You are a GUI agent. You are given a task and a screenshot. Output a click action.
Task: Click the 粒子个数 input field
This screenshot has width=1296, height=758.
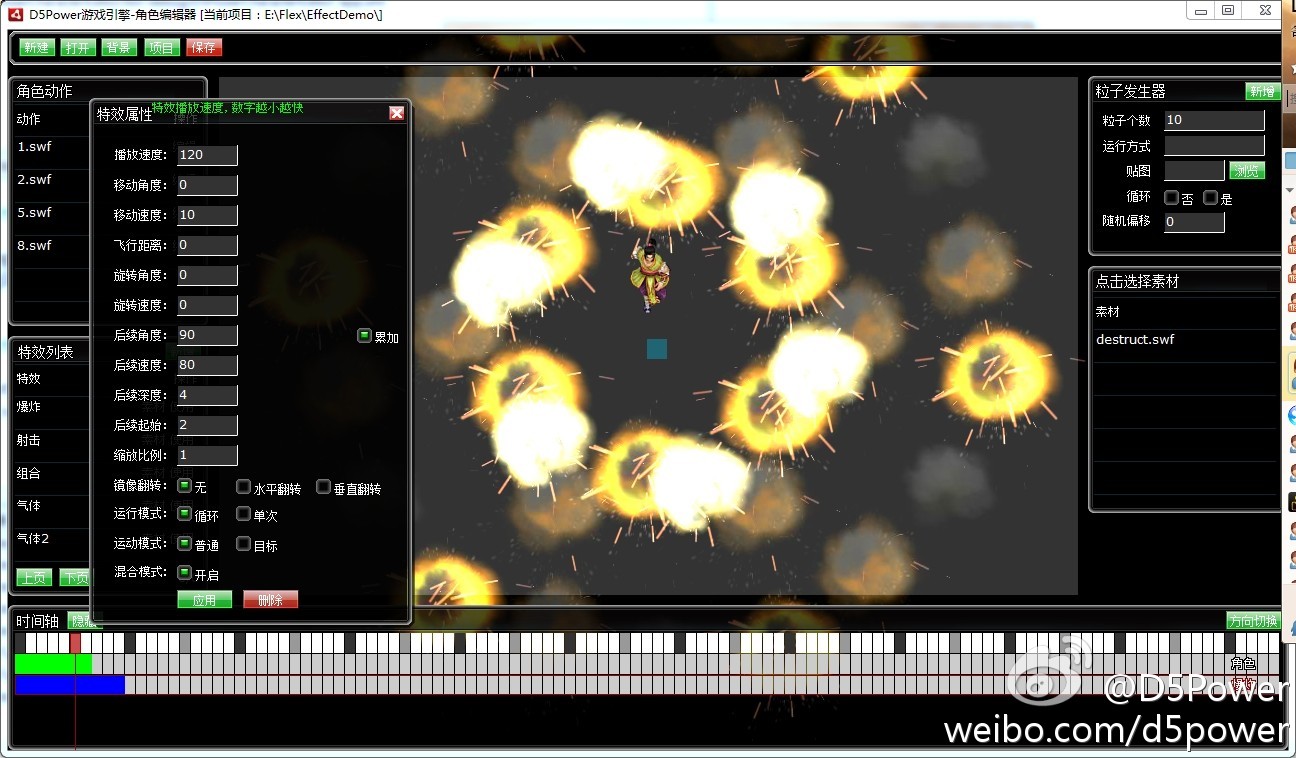pyautogui.click(x=1214, y=120)
